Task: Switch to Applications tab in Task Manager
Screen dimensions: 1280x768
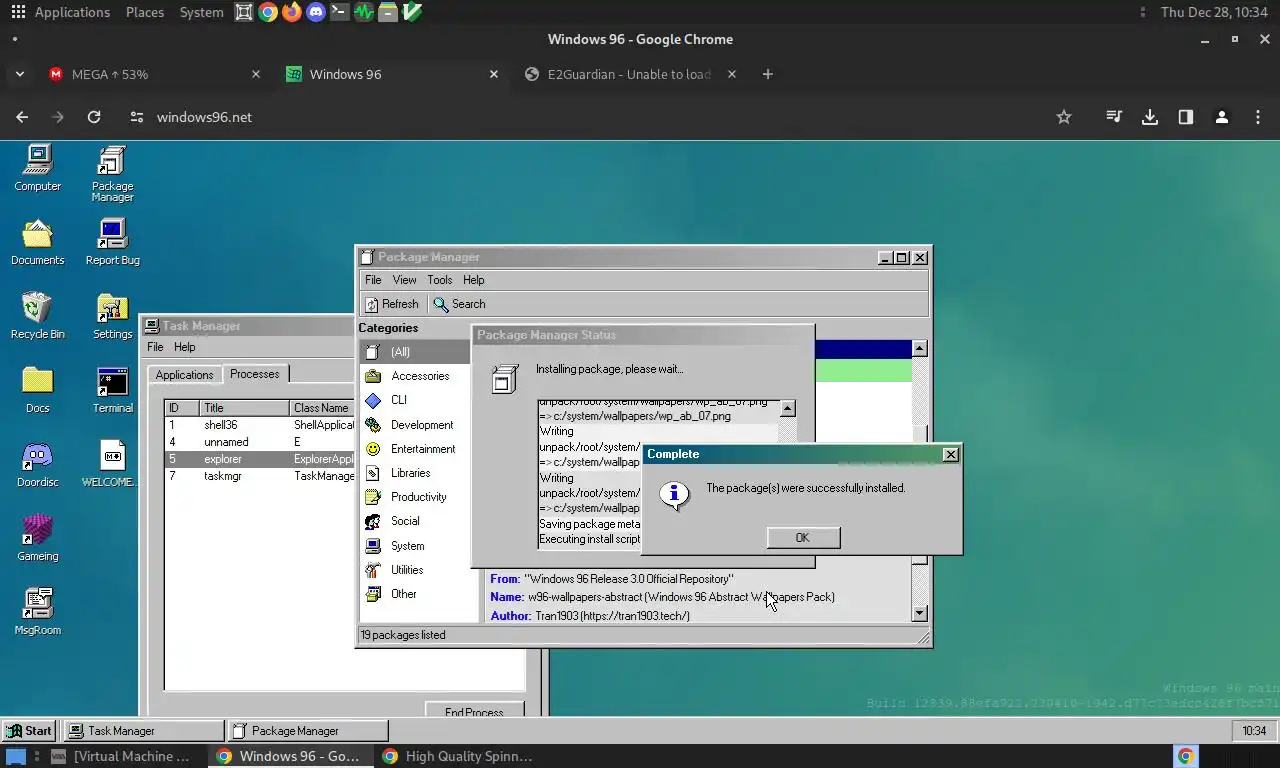Action: click(x=184, y=374)
